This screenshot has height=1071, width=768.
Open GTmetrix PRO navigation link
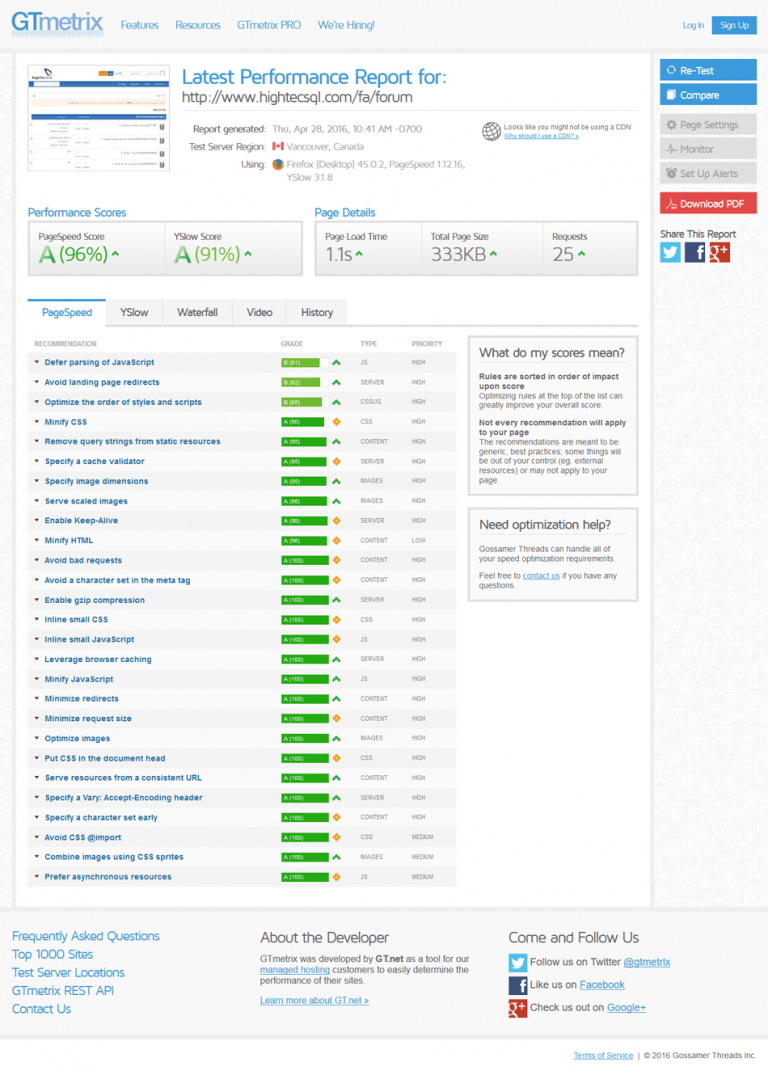(269, 25)
